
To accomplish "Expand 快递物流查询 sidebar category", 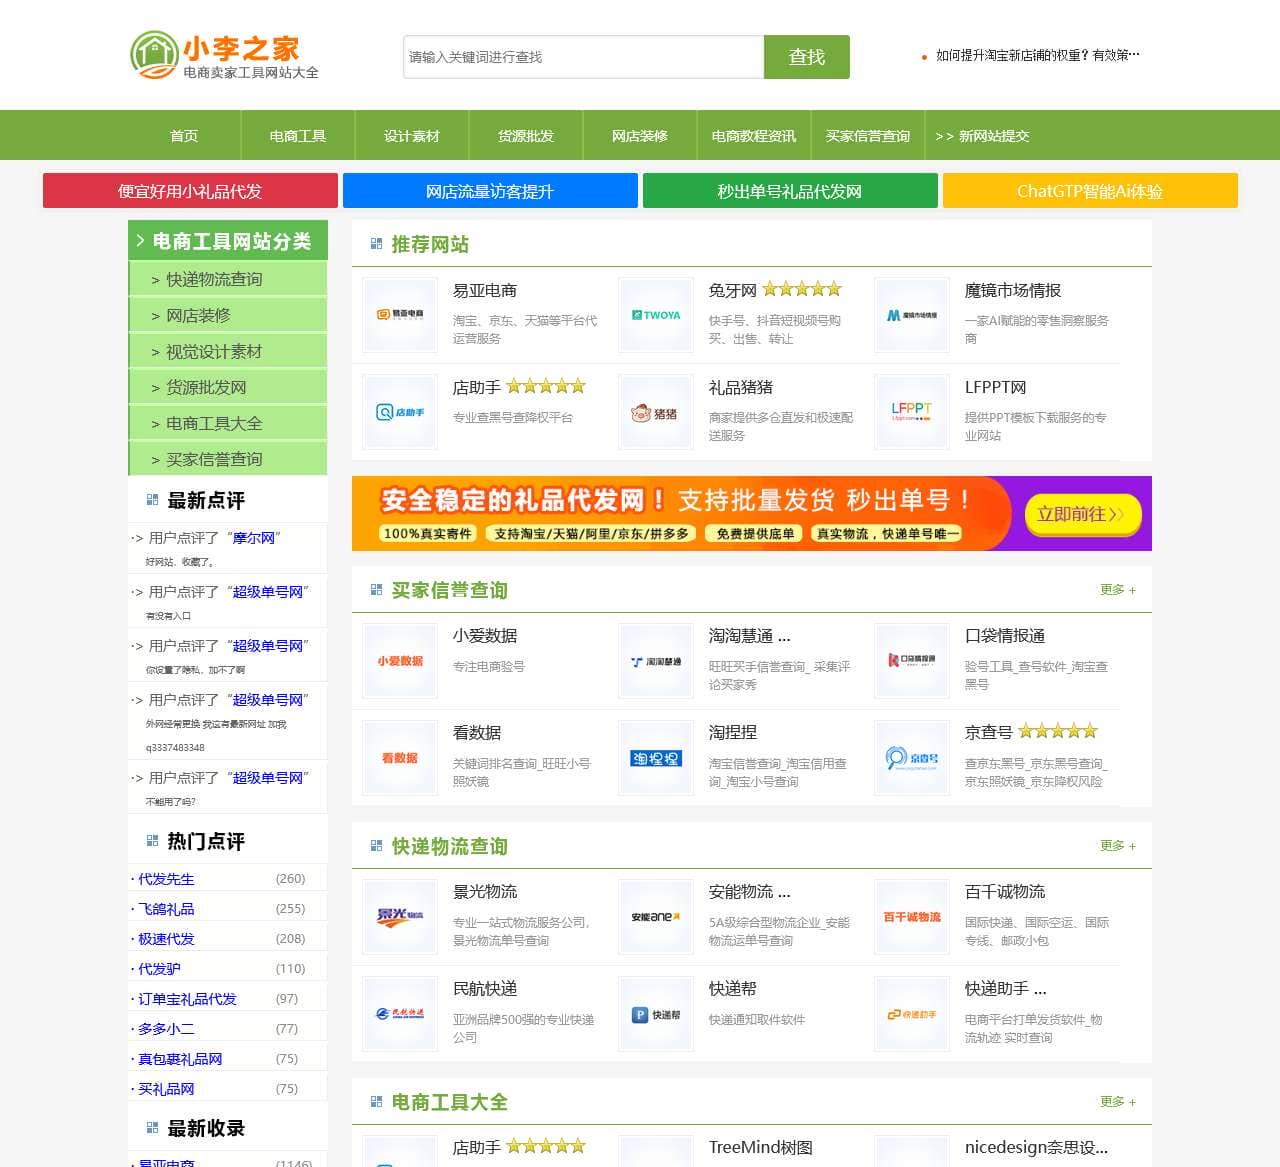I will [x=228, y=279].
